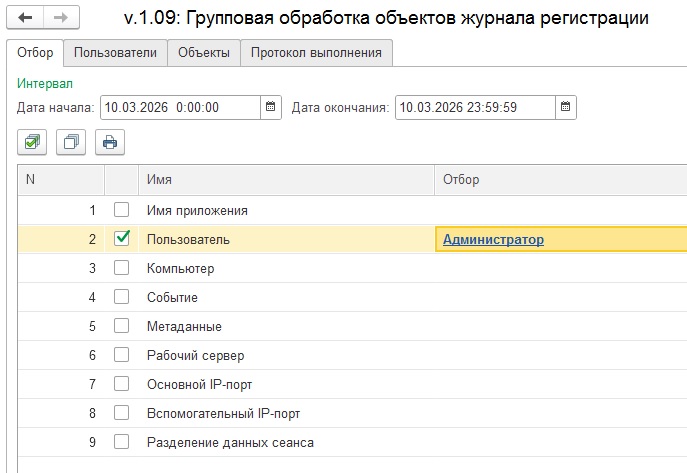Open the start date calendar picker
The image size is (687, 473).
270,107
